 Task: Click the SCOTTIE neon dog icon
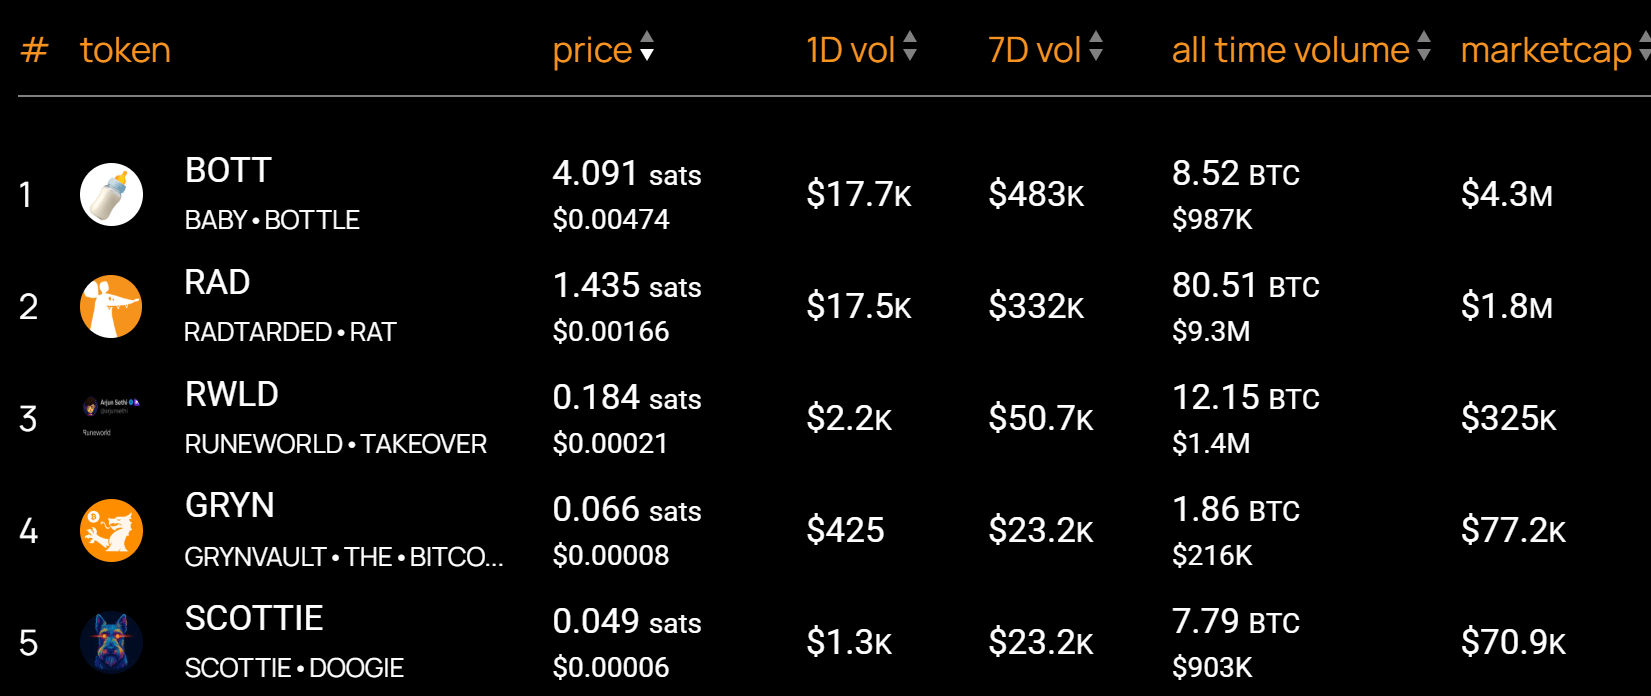(x=111, y=642)
